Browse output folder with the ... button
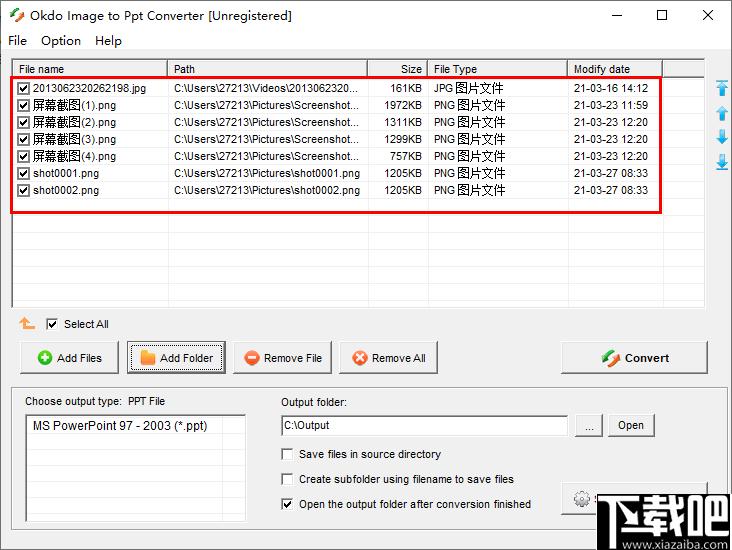This screenshot has height=550, width=732. (x=589, y=425)
